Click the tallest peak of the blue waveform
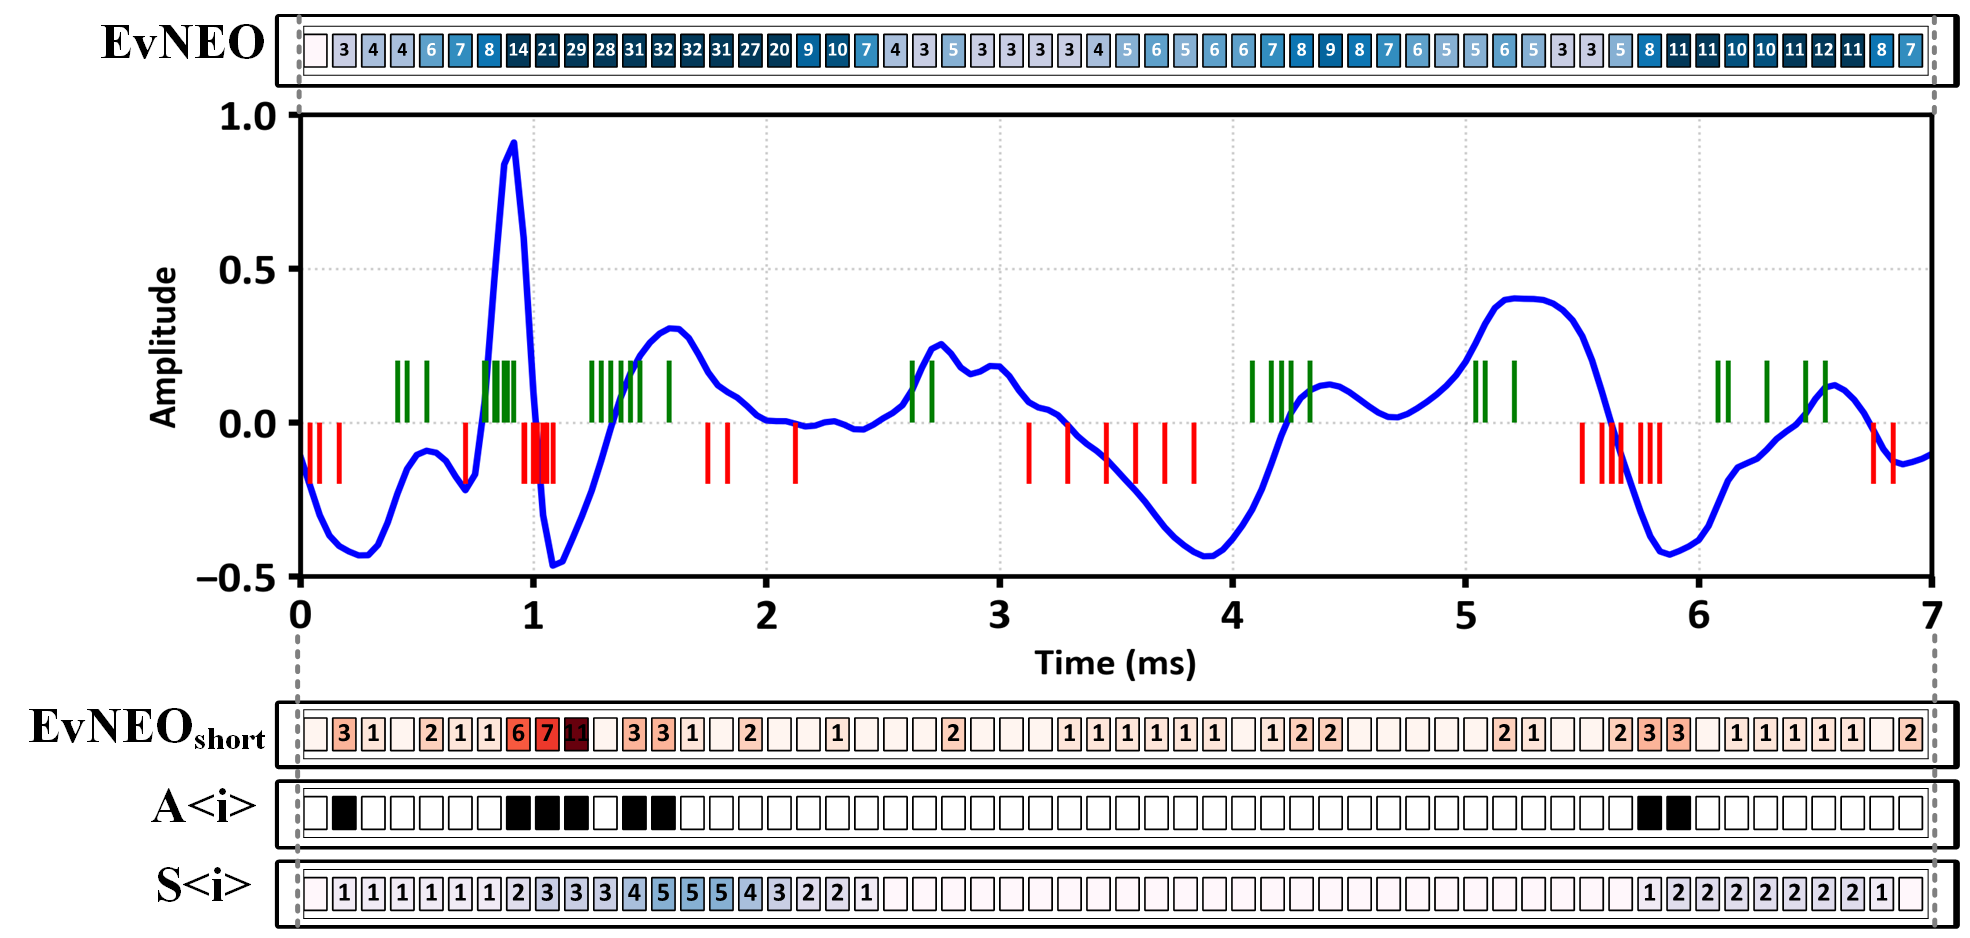 pyautogui.click(x=513, y=143)
